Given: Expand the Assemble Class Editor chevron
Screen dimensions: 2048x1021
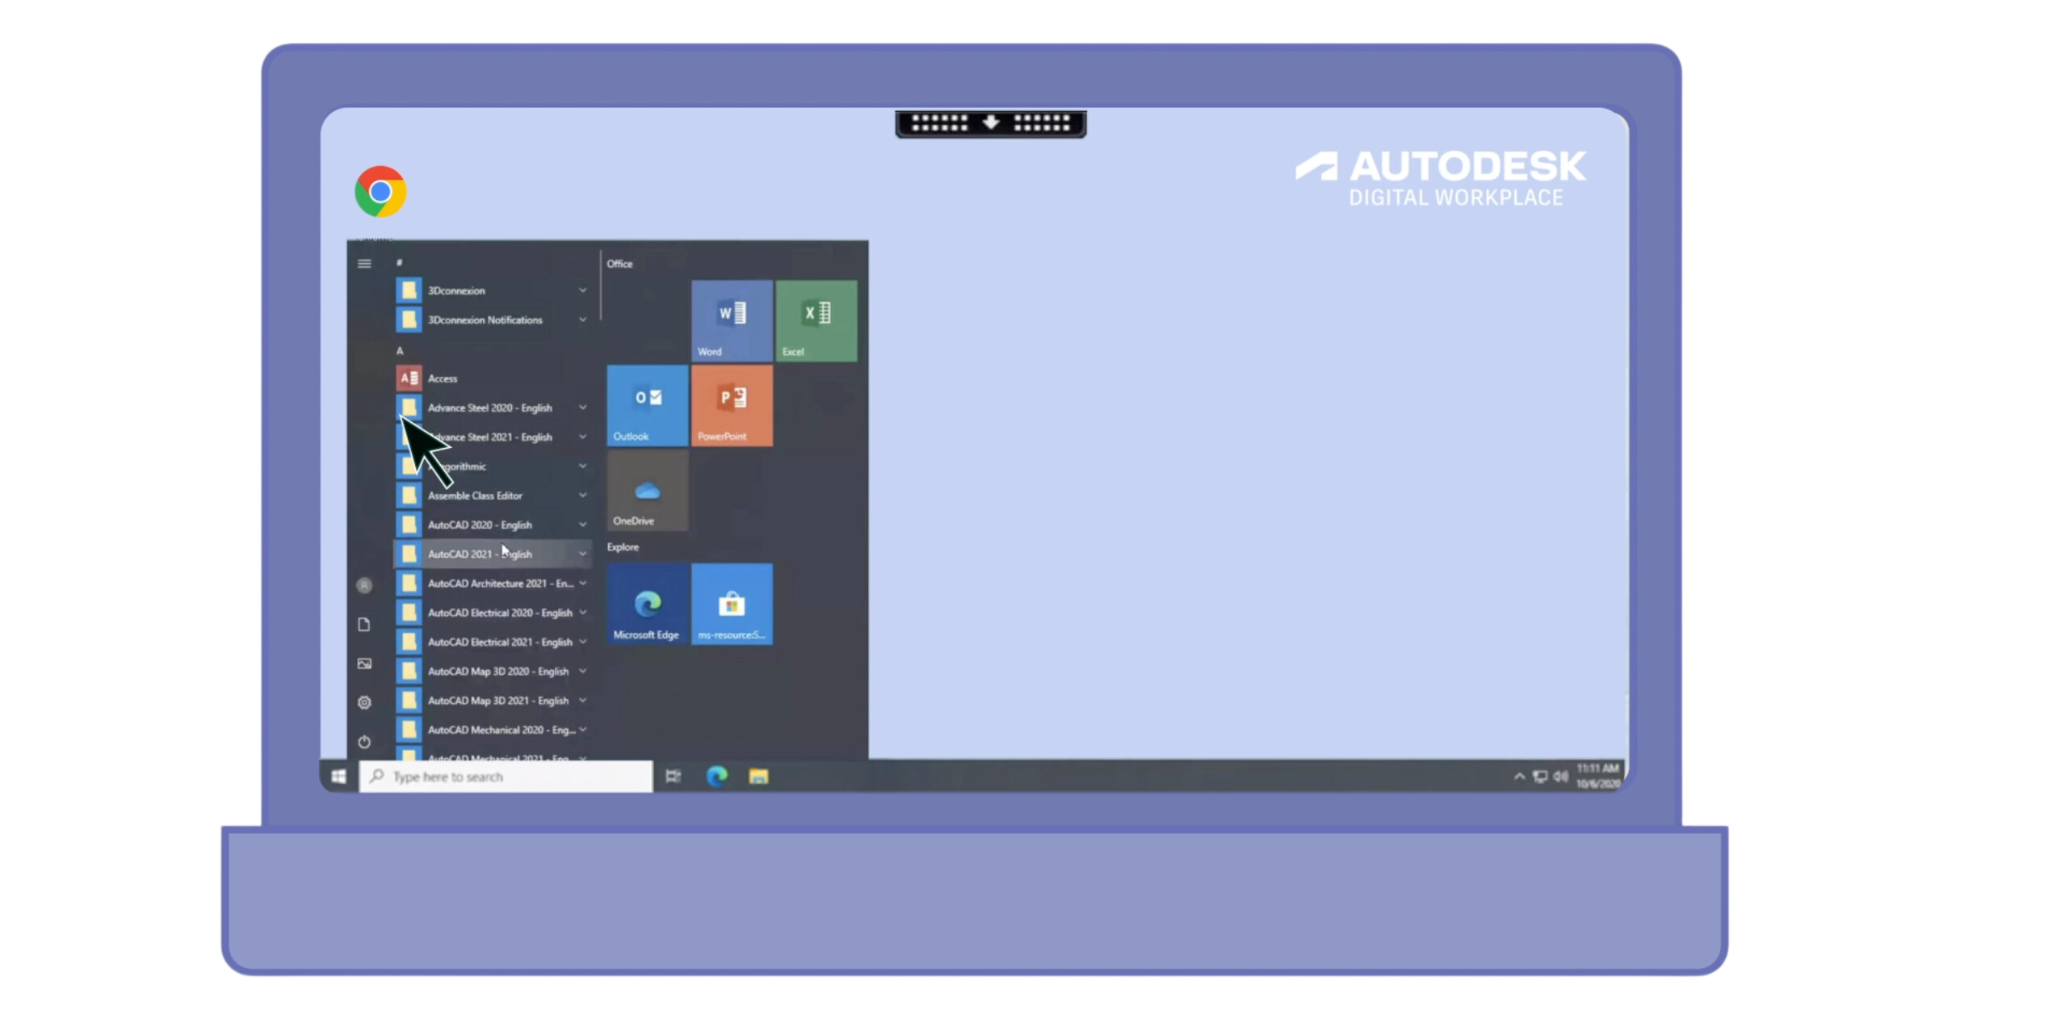Looking at the screenshot, I should click(583, 495).
